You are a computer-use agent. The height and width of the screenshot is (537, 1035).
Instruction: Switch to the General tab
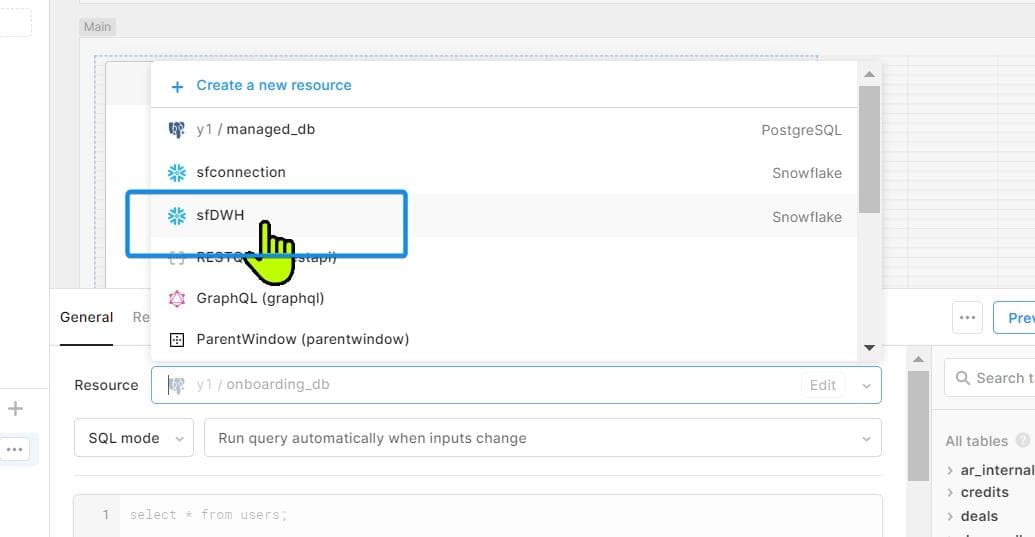(x=87, y=317)
